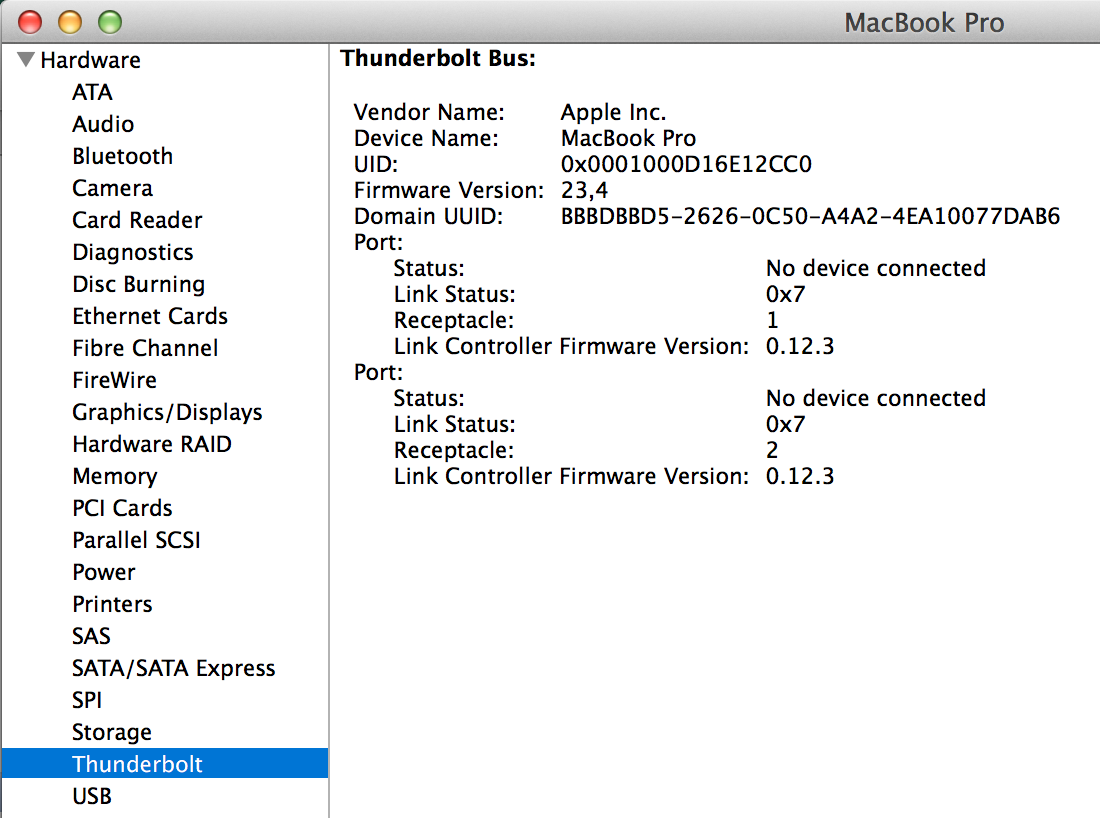Click the Domain UUID value
1100x818 pixels.
click(810, 216)
